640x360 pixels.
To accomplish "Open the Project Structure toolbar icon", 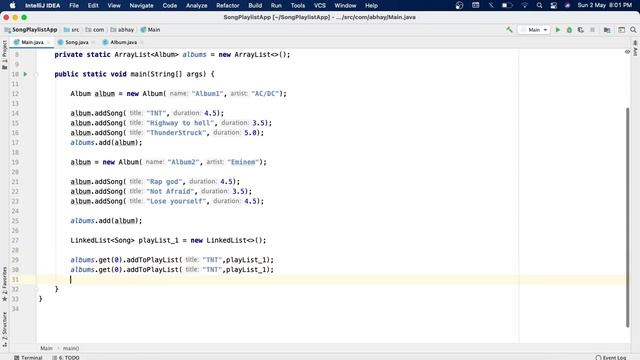I will point(607,30).
